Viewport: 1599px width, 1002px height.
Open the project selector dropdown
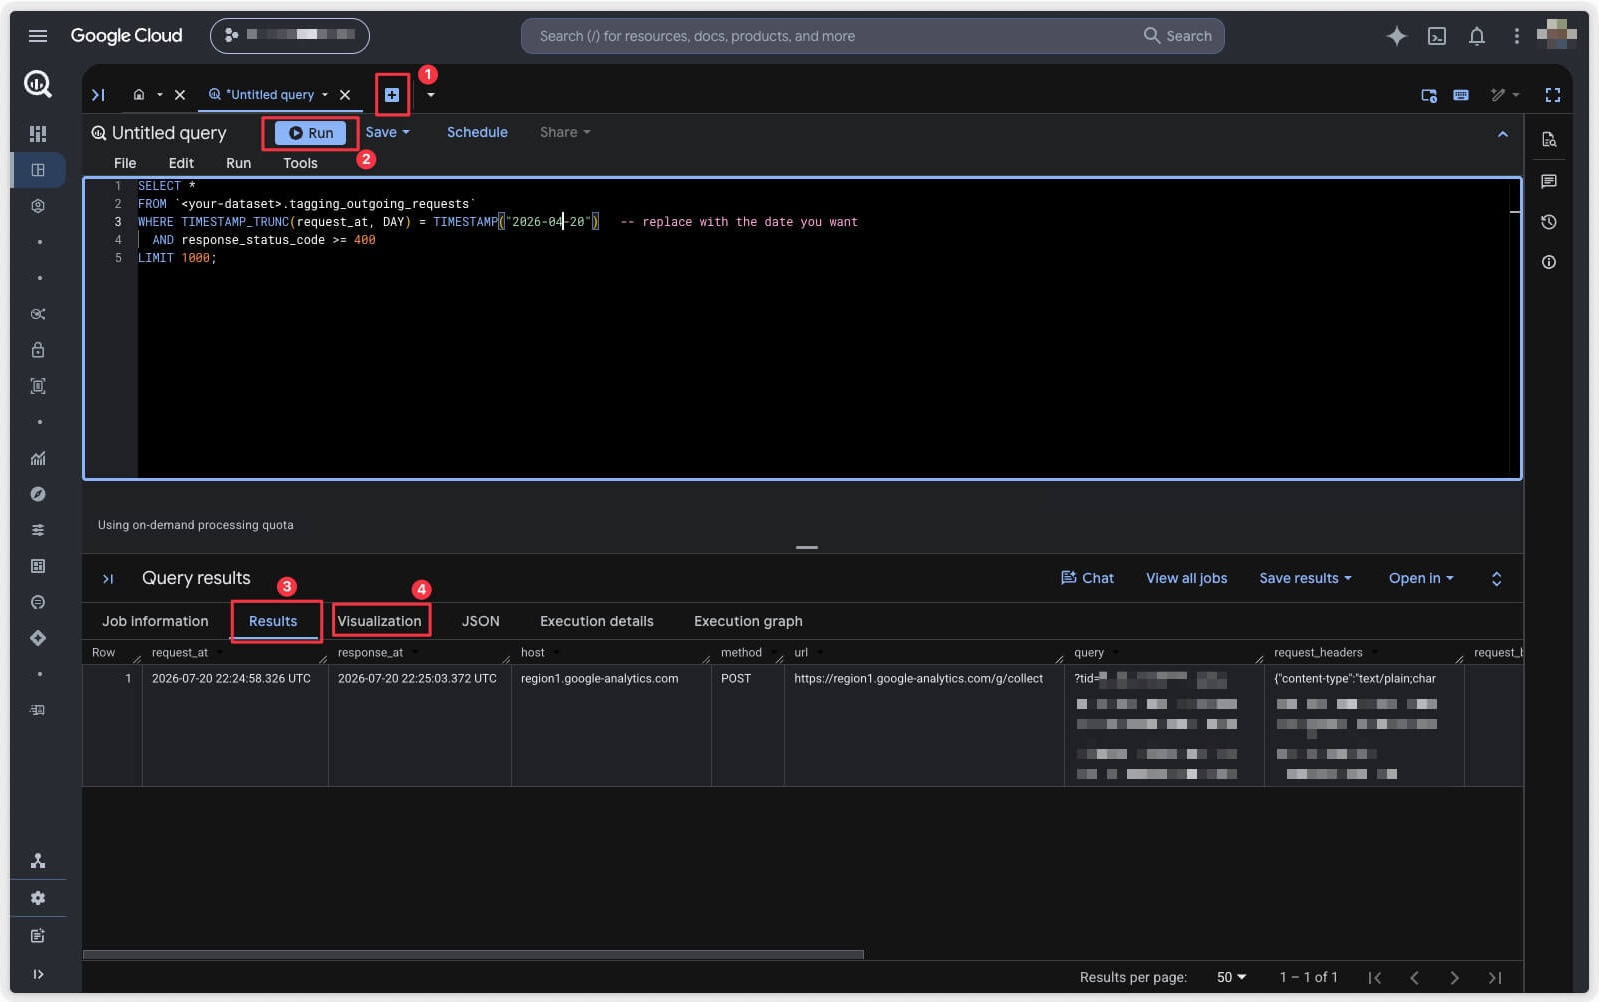290,36
